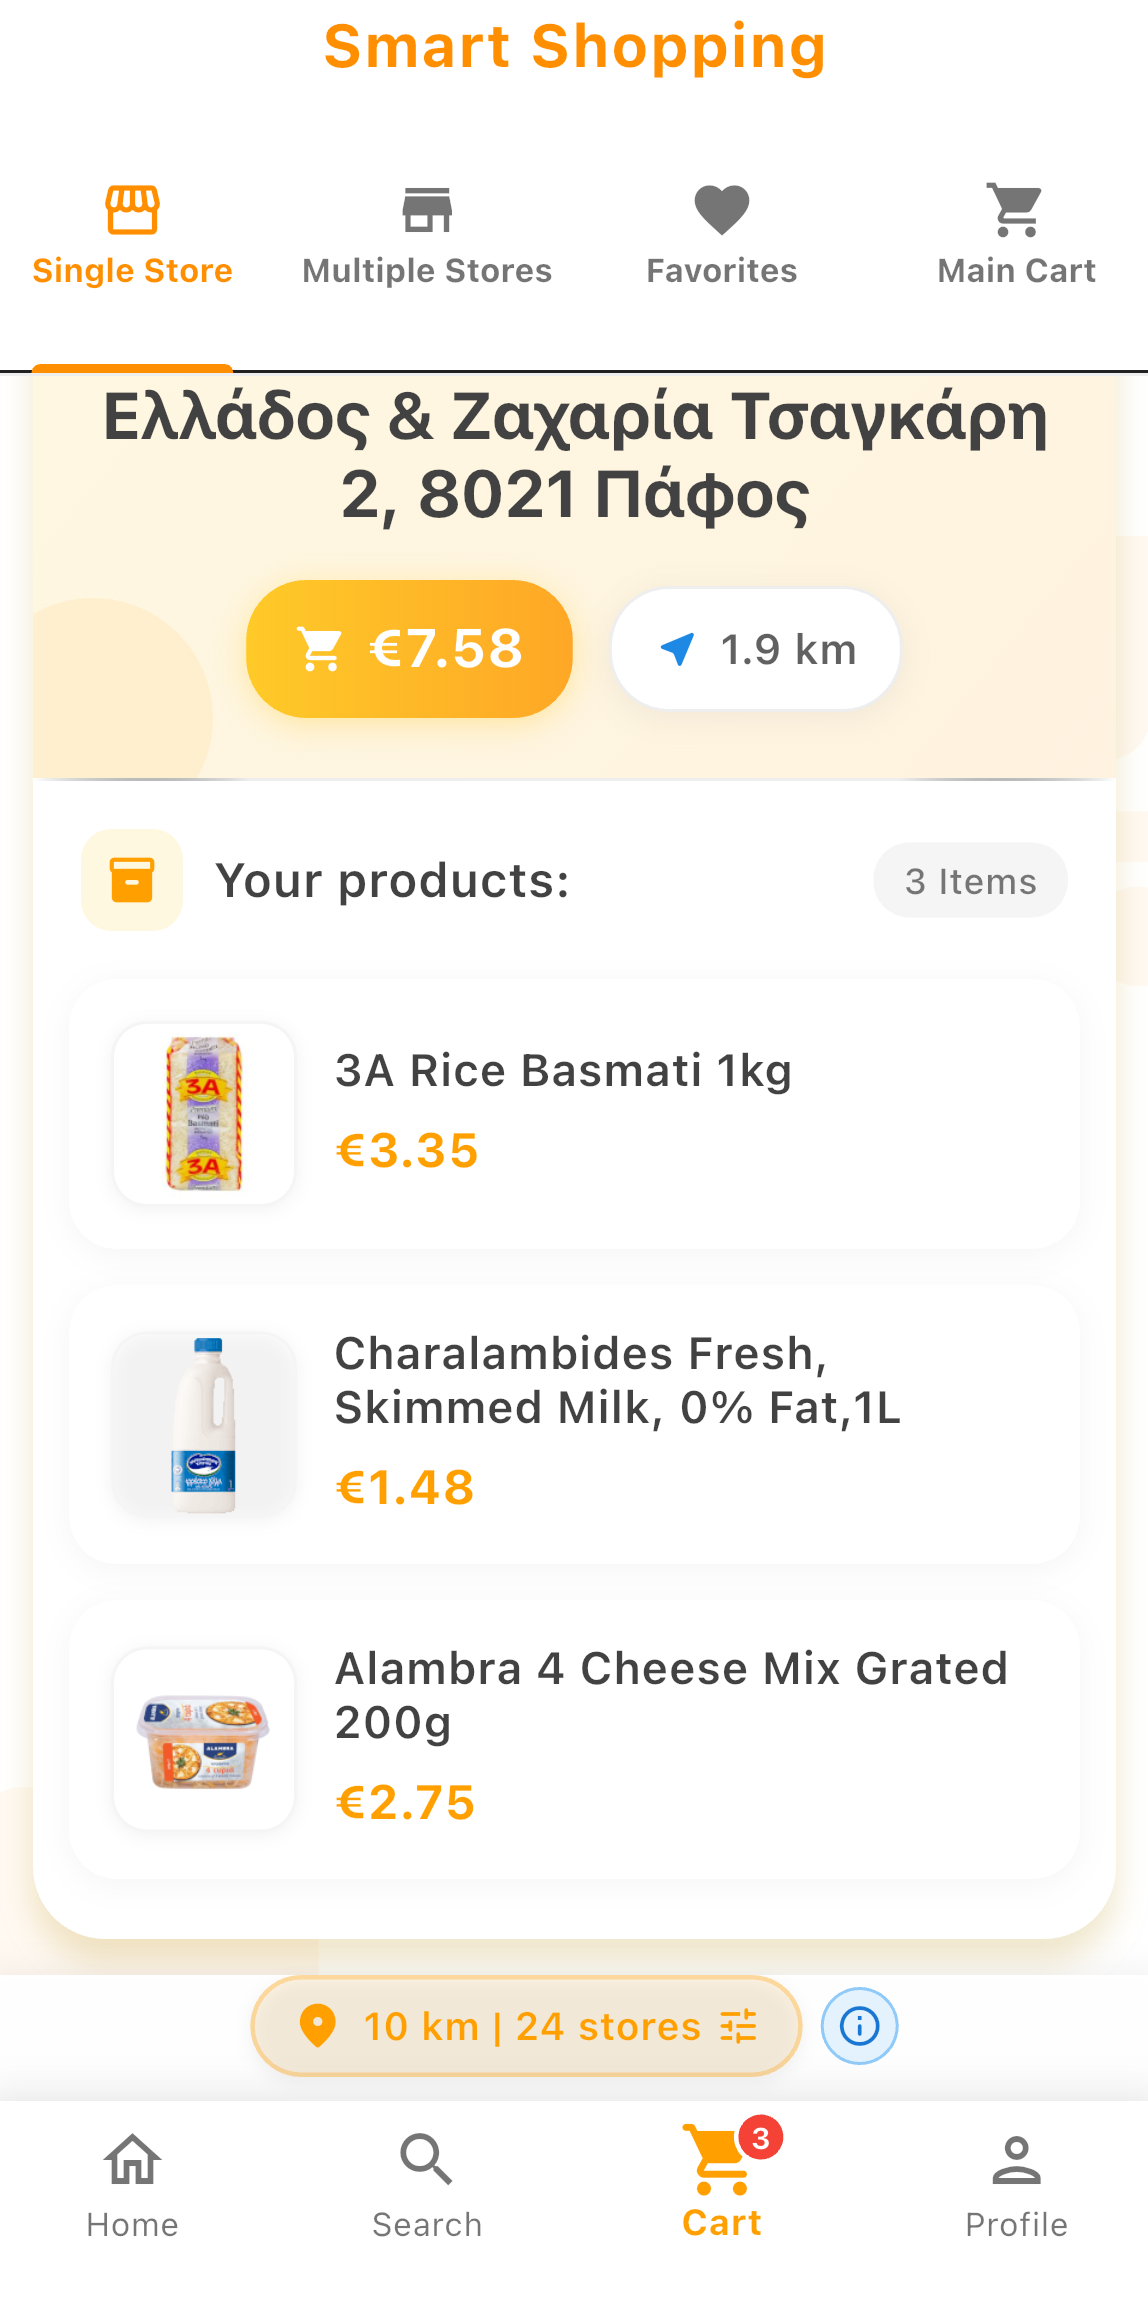Click the filter sliders icon
1148x2305 pixels.
coord(739,2027)
